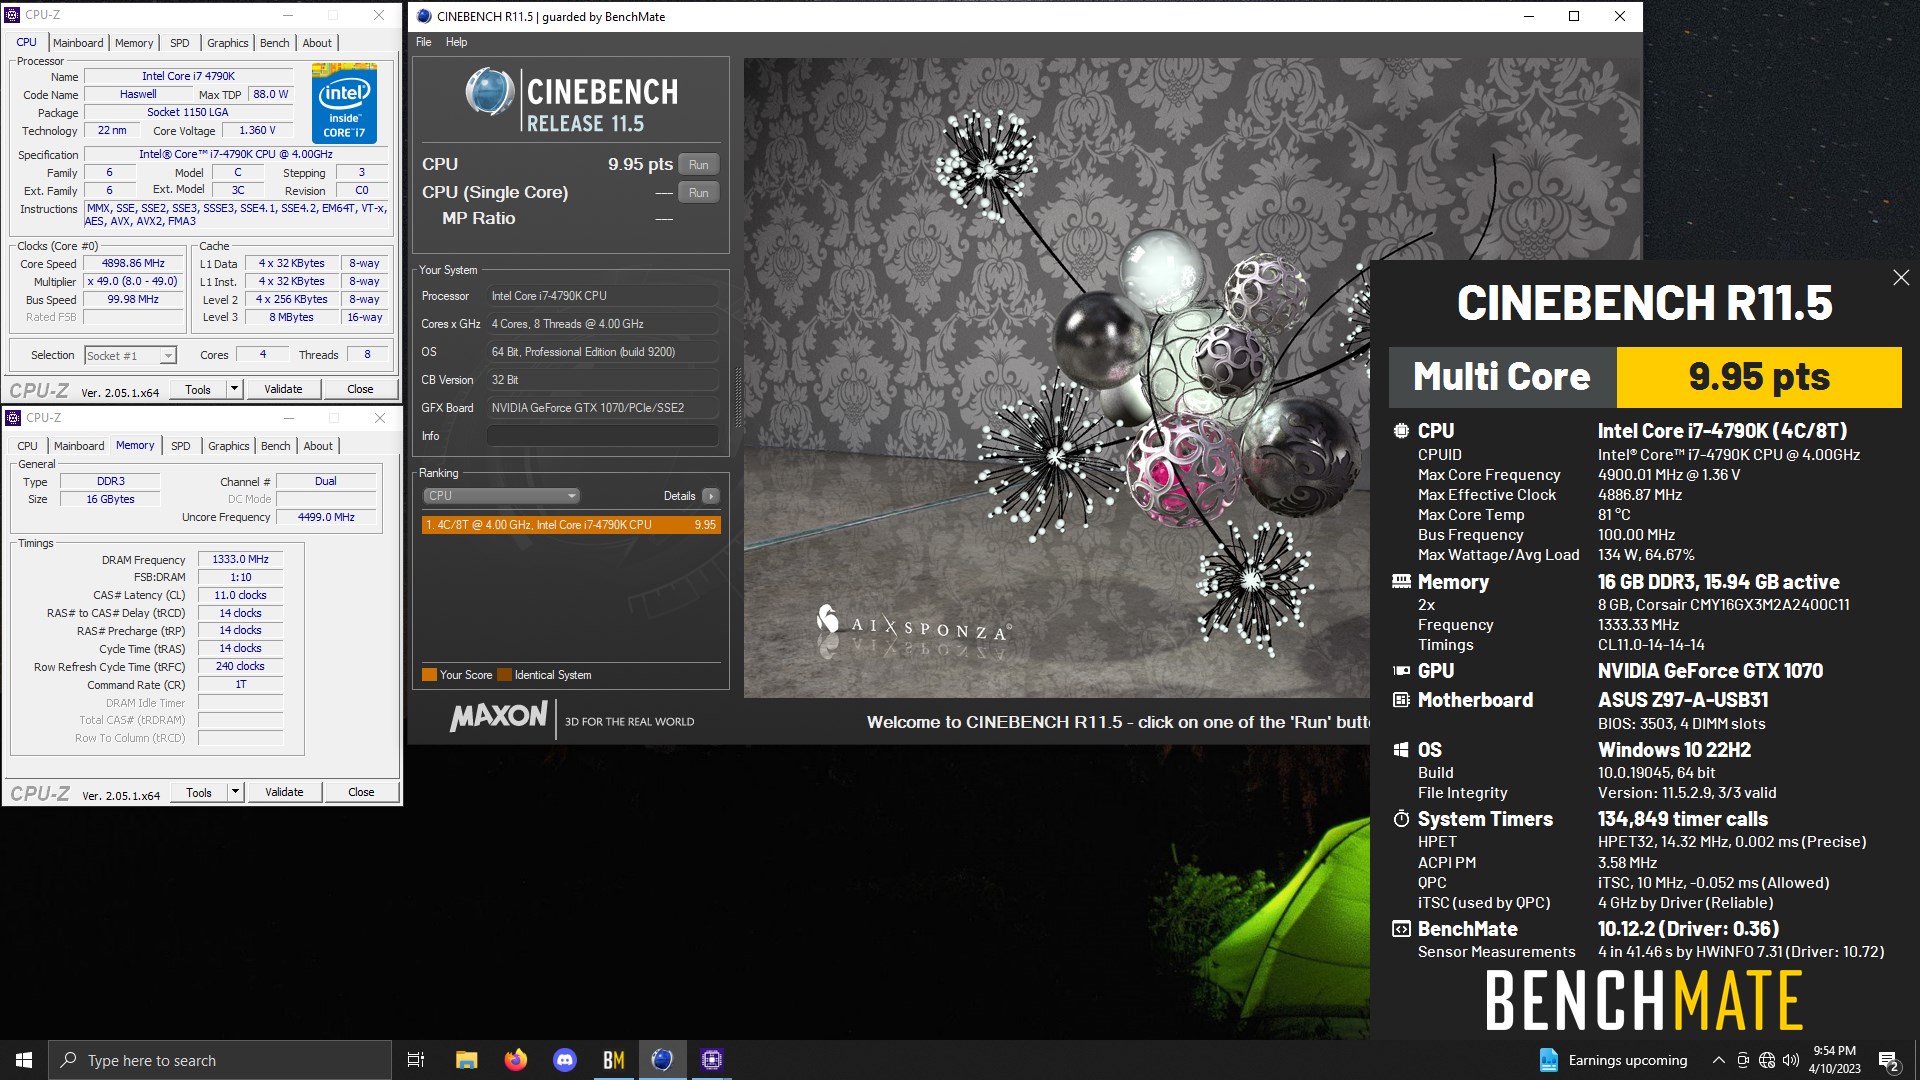Click the GFX Board GTX 1070 field
This screenshot has height=1080, width=1920.
pyautogui.click(x=602, y=408)
